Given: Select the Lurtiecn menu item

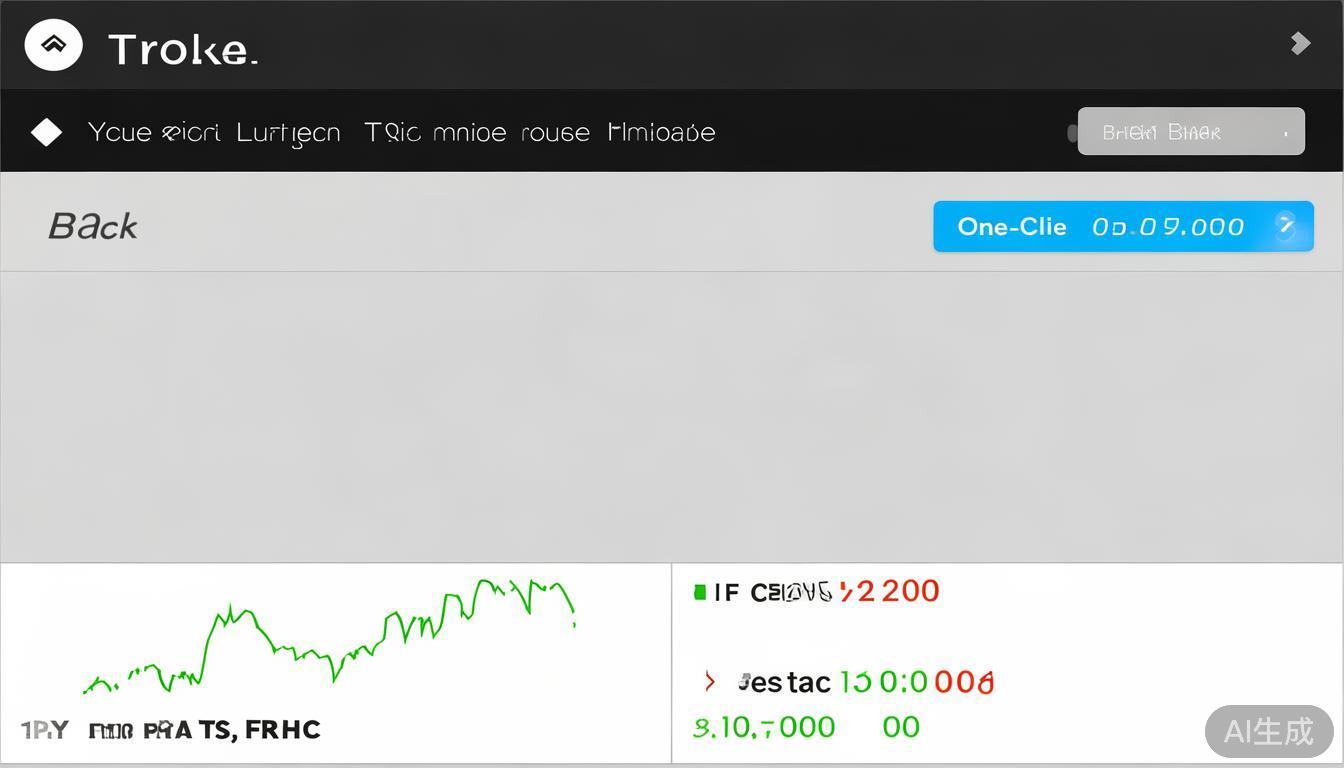Looking at the screenshot, I should [288, 132].
